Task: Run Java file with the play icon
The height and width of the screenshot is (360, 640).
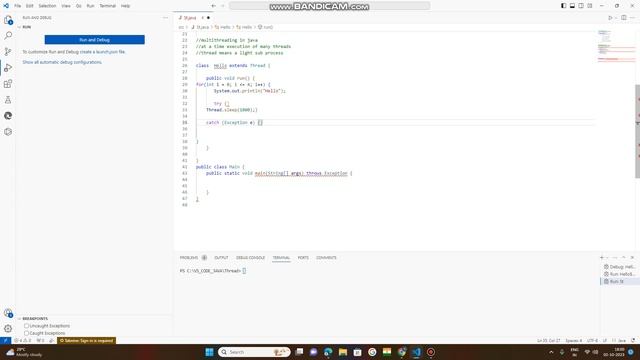Action: [610, 18]
